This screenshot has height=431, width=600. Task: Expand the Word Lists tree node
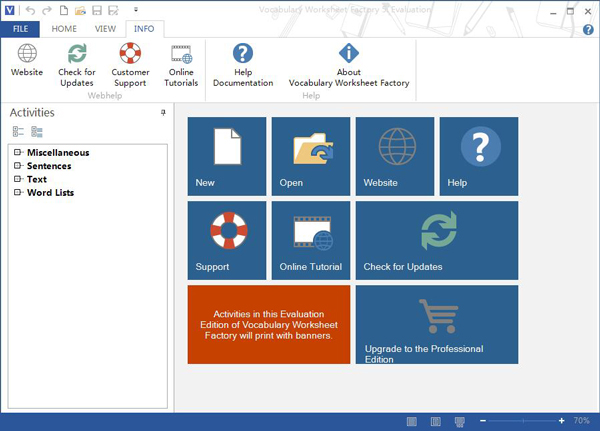17,192
